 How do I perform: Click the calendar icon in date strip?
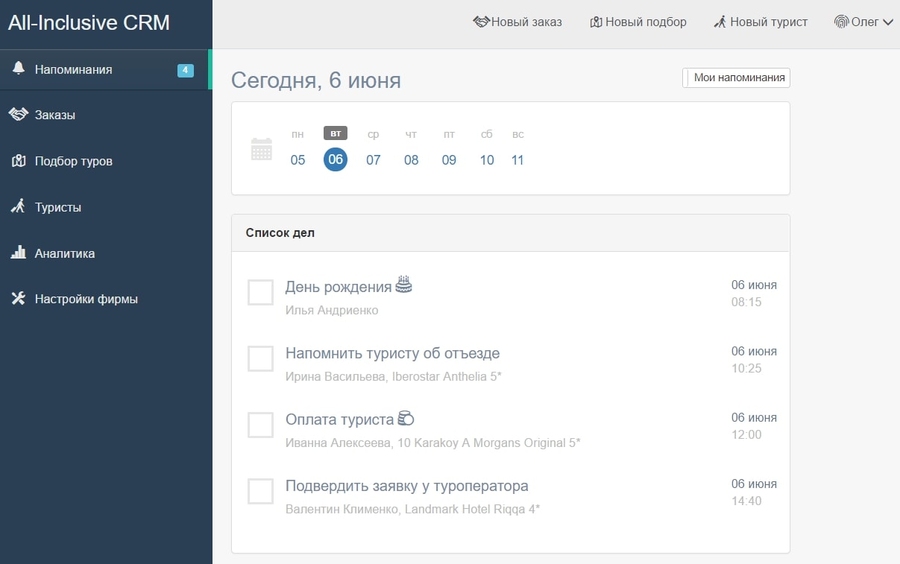pos(261,149)
